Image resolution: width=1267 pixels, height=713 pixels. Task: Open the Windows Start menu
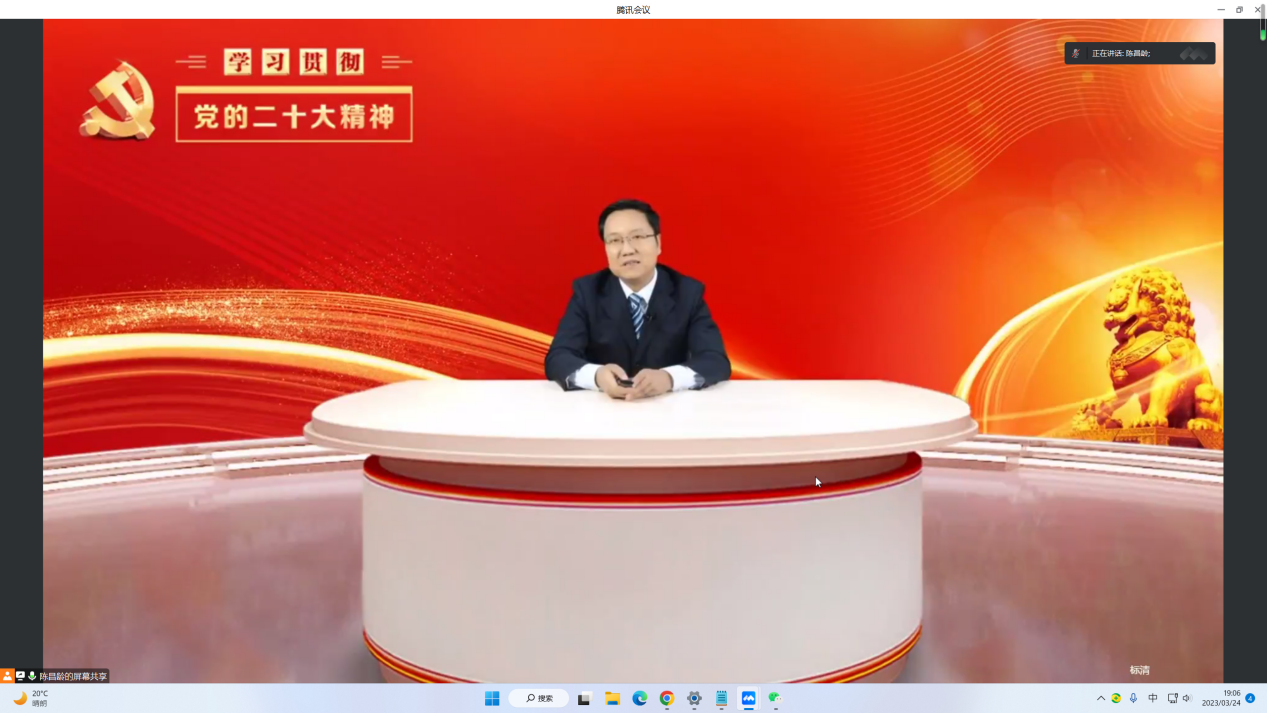click(x=492, y=698)
